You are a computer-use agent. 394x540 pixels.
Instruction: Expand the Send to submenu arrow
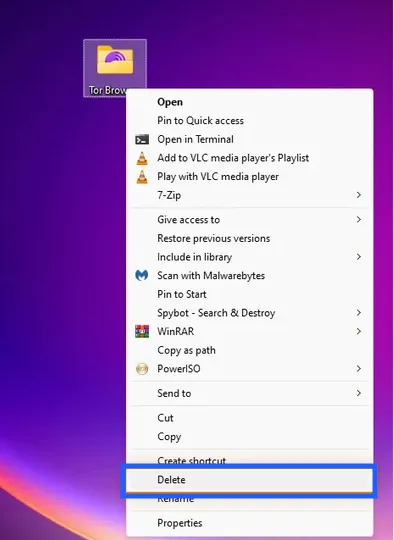[x=359, y=393]
